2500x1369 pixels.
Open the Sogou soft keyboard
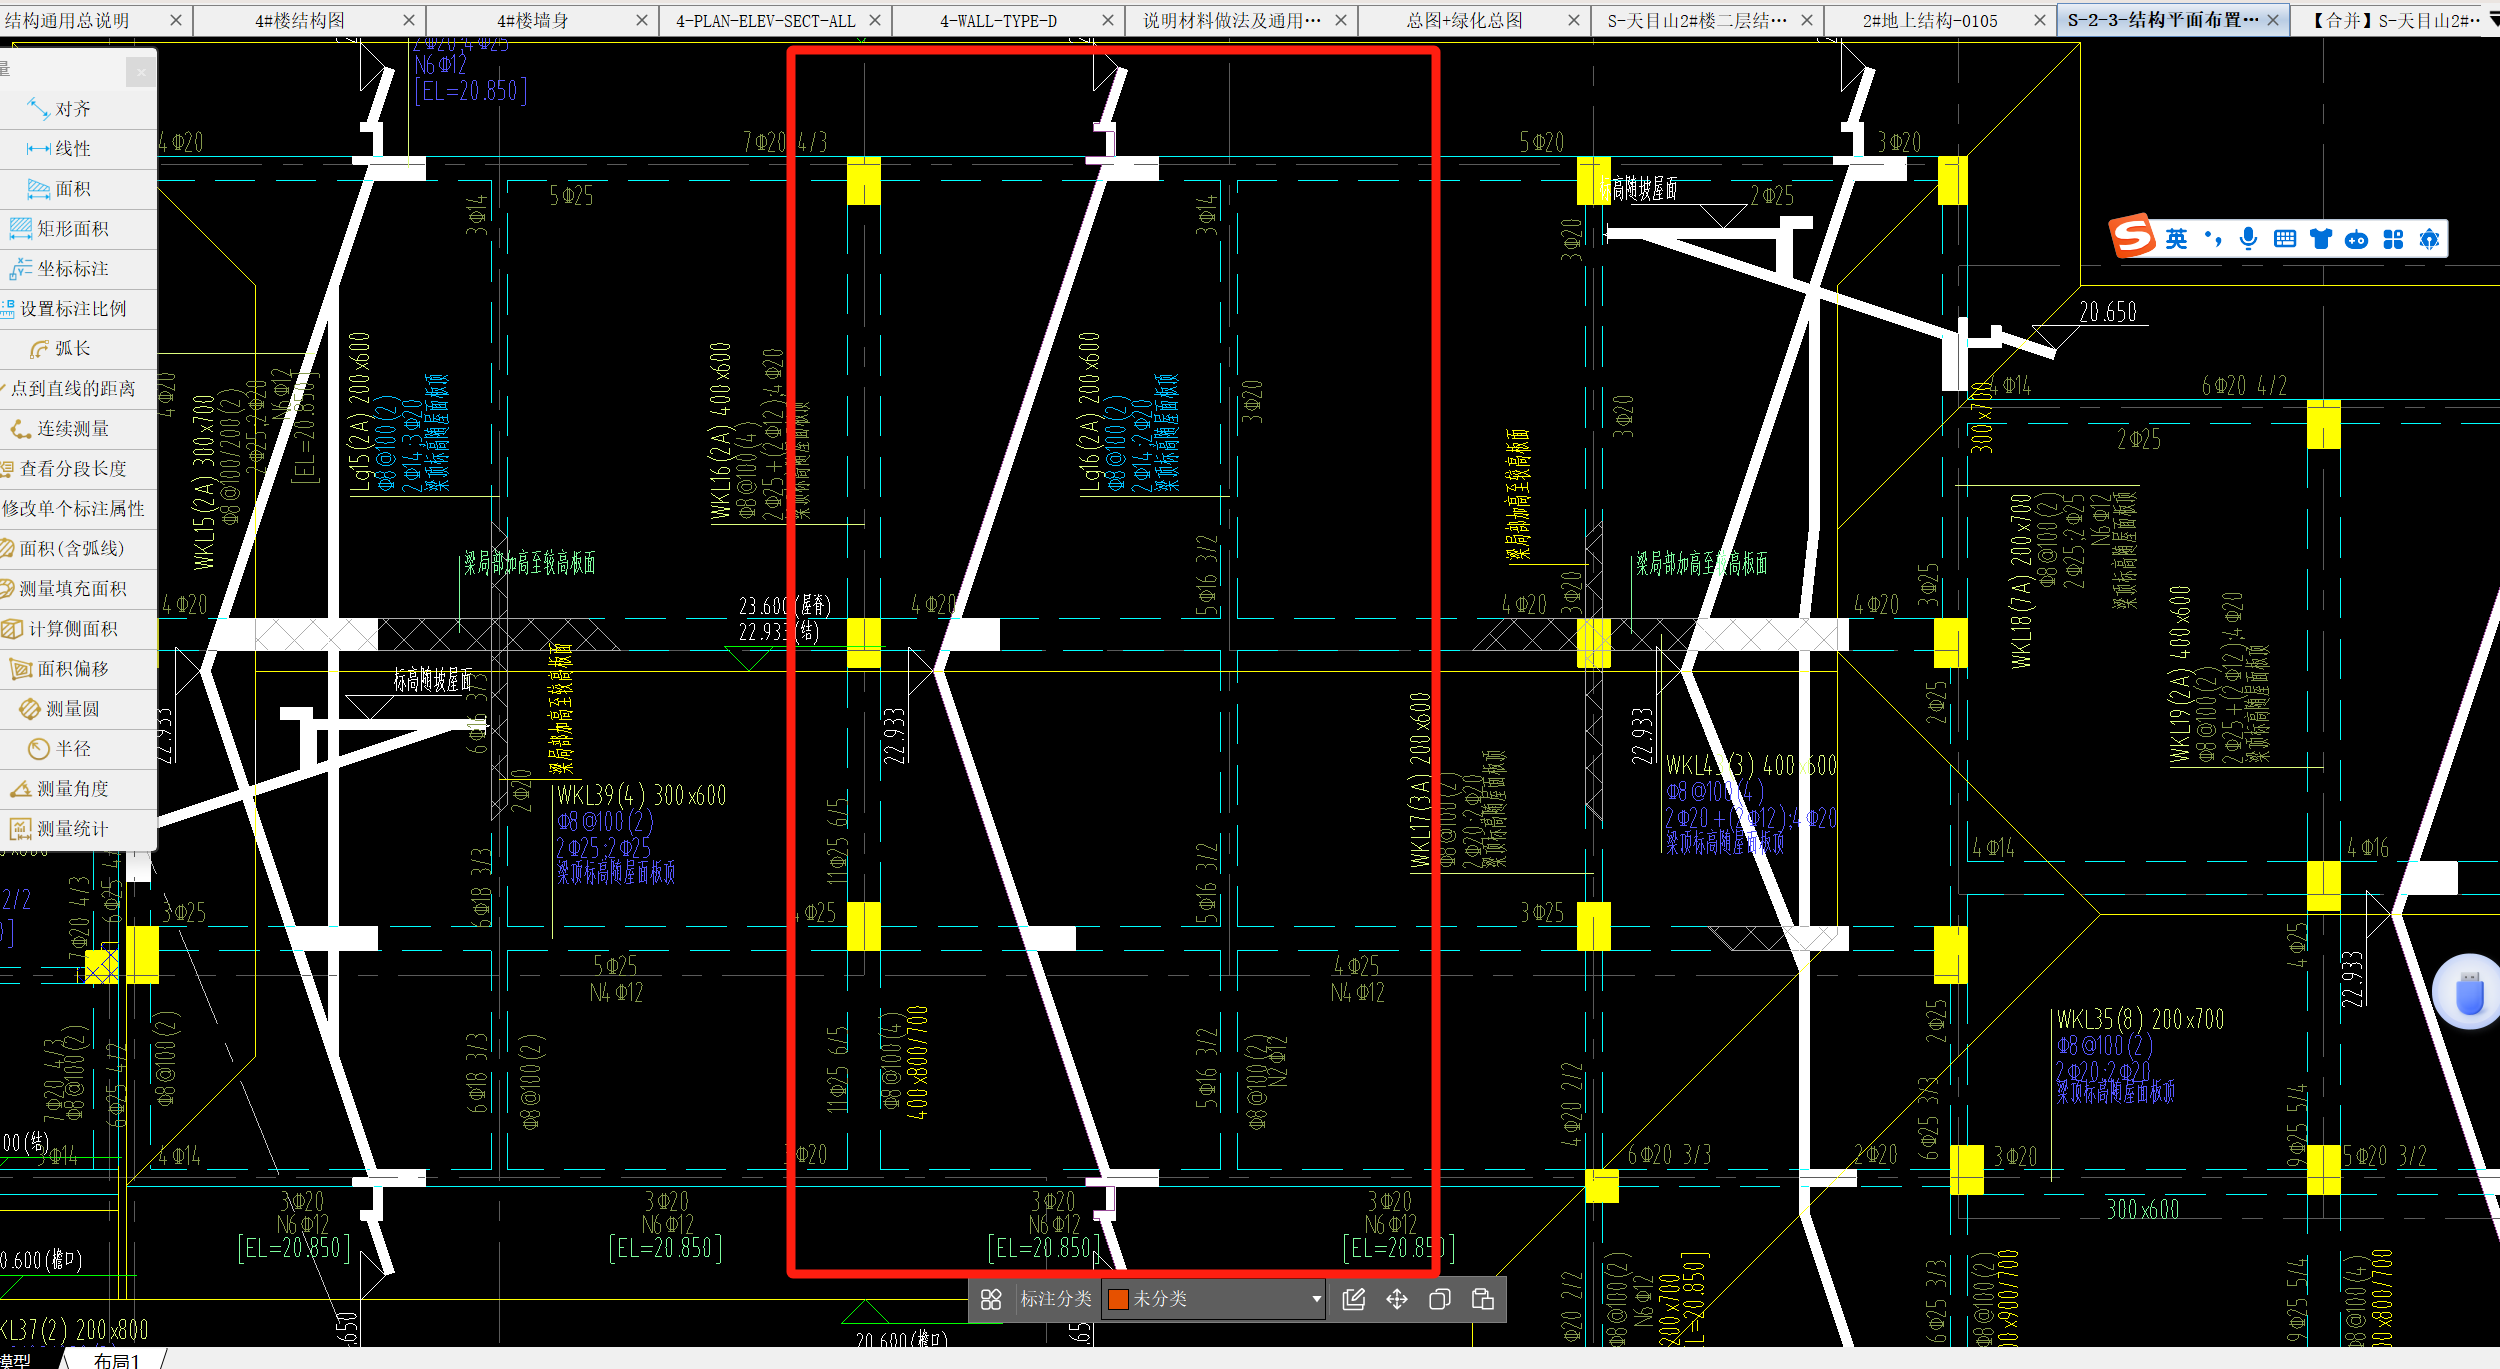click(2285, 239)
